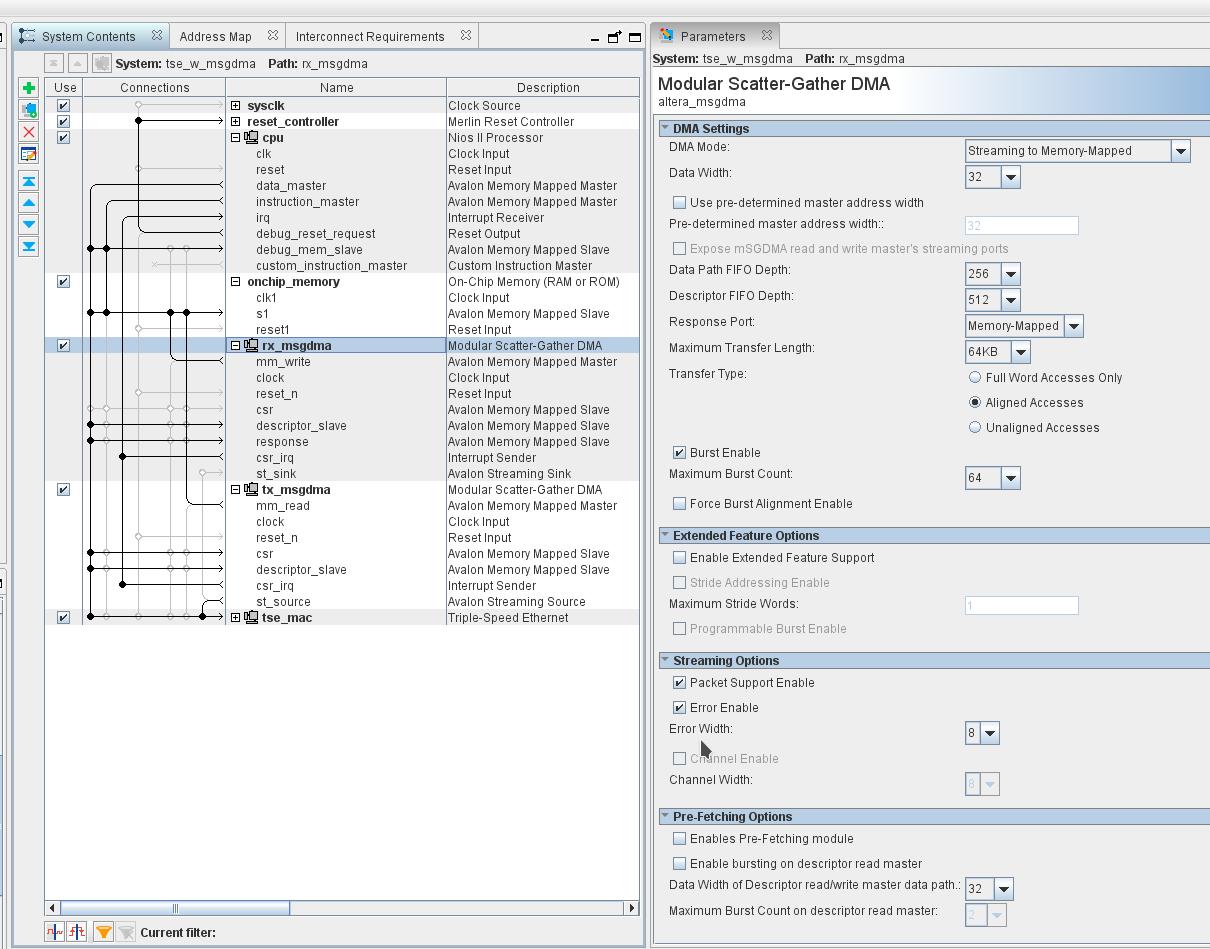Click the clock domains display icon
1210x949 pixels.
[55, 932]
